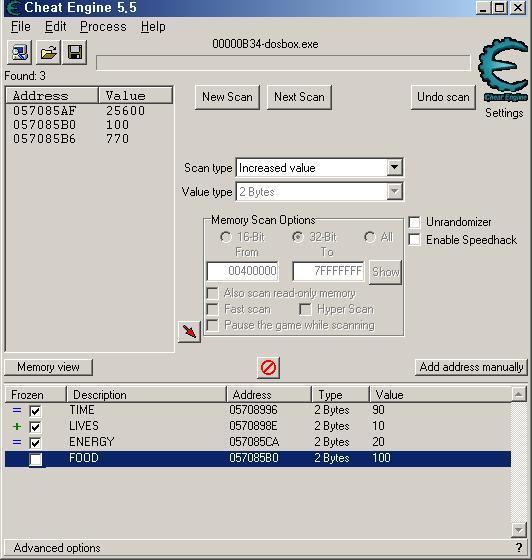Click the value 25600 in results

click(125, 111)
